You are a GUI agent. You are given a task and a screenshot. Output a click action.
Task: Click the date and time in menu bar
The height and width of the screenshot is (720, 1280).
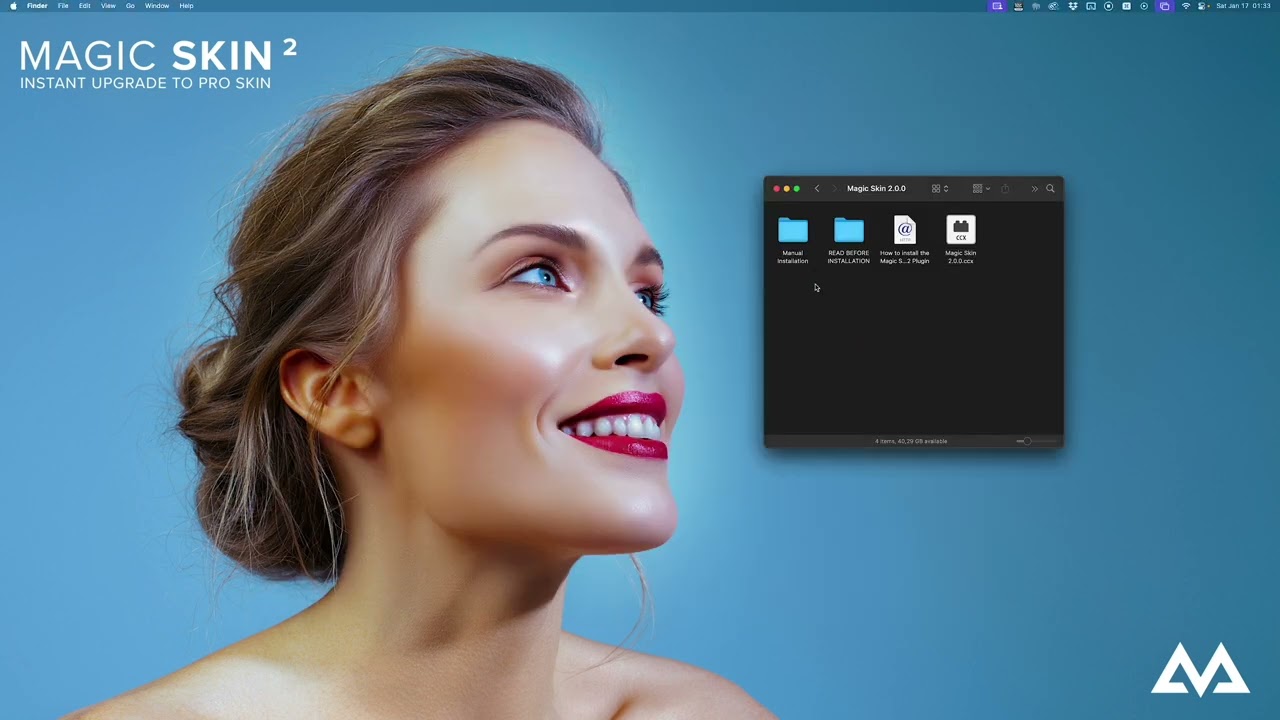tap(1243, 6)
